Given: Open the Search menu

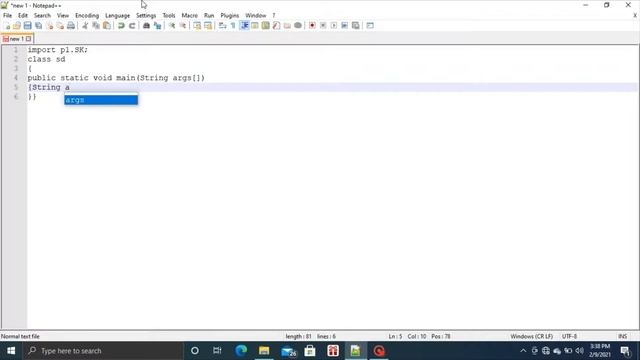Looking at the screenshot, I should click(x=42, y=16).
